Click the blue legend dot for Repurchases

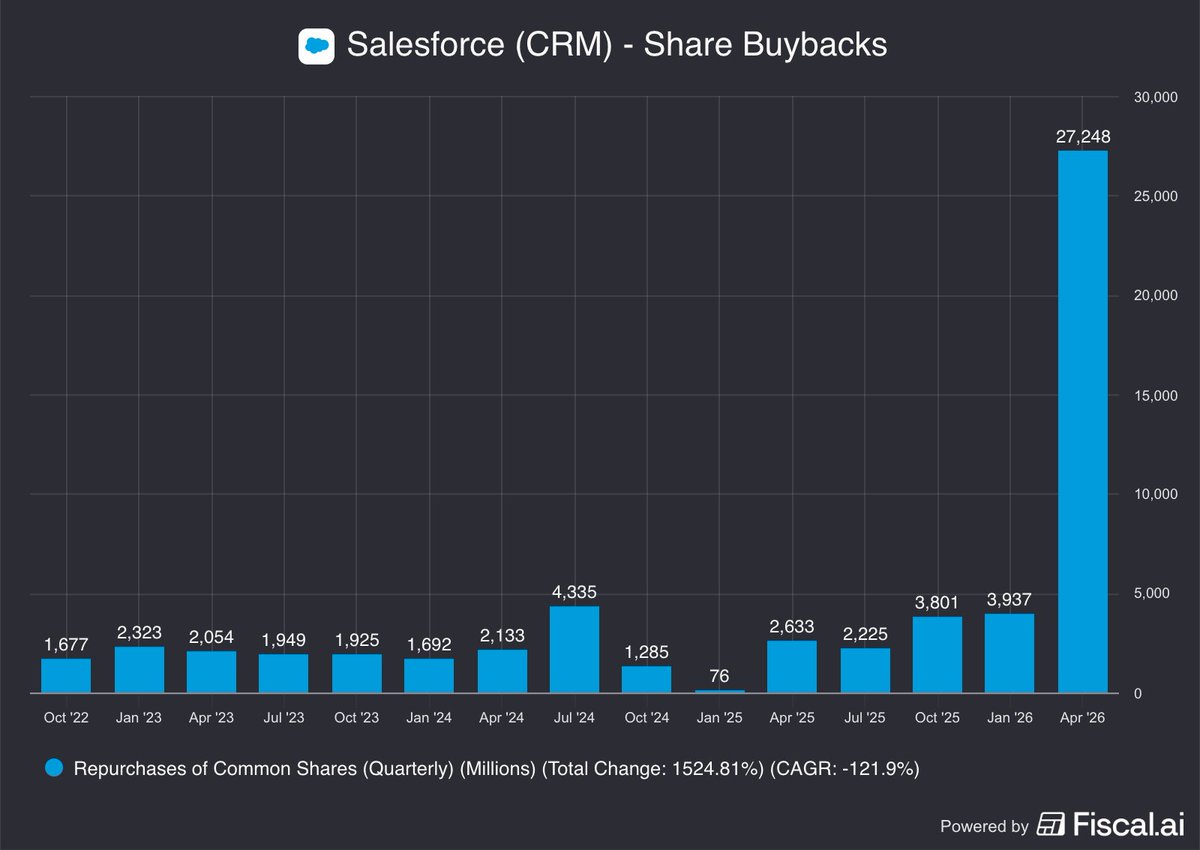(x=54, y=768)
